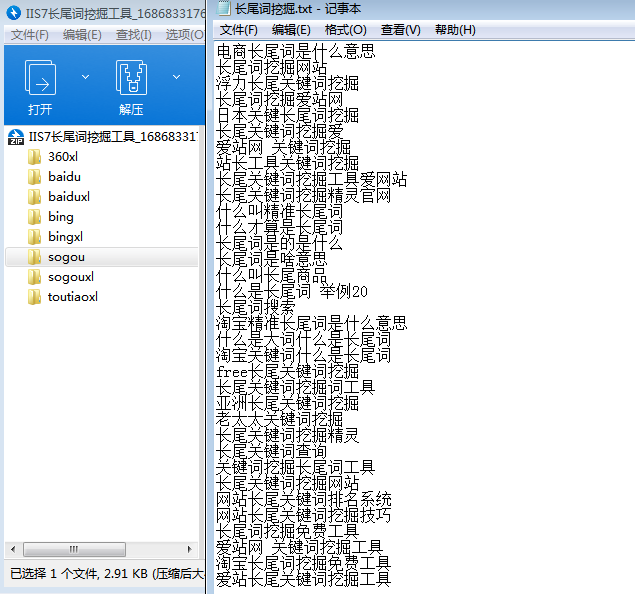Viewport: 635px width, 594px height.
Task: Click the status bar text 已选择 1 个文件
Action: coord(54,574)
